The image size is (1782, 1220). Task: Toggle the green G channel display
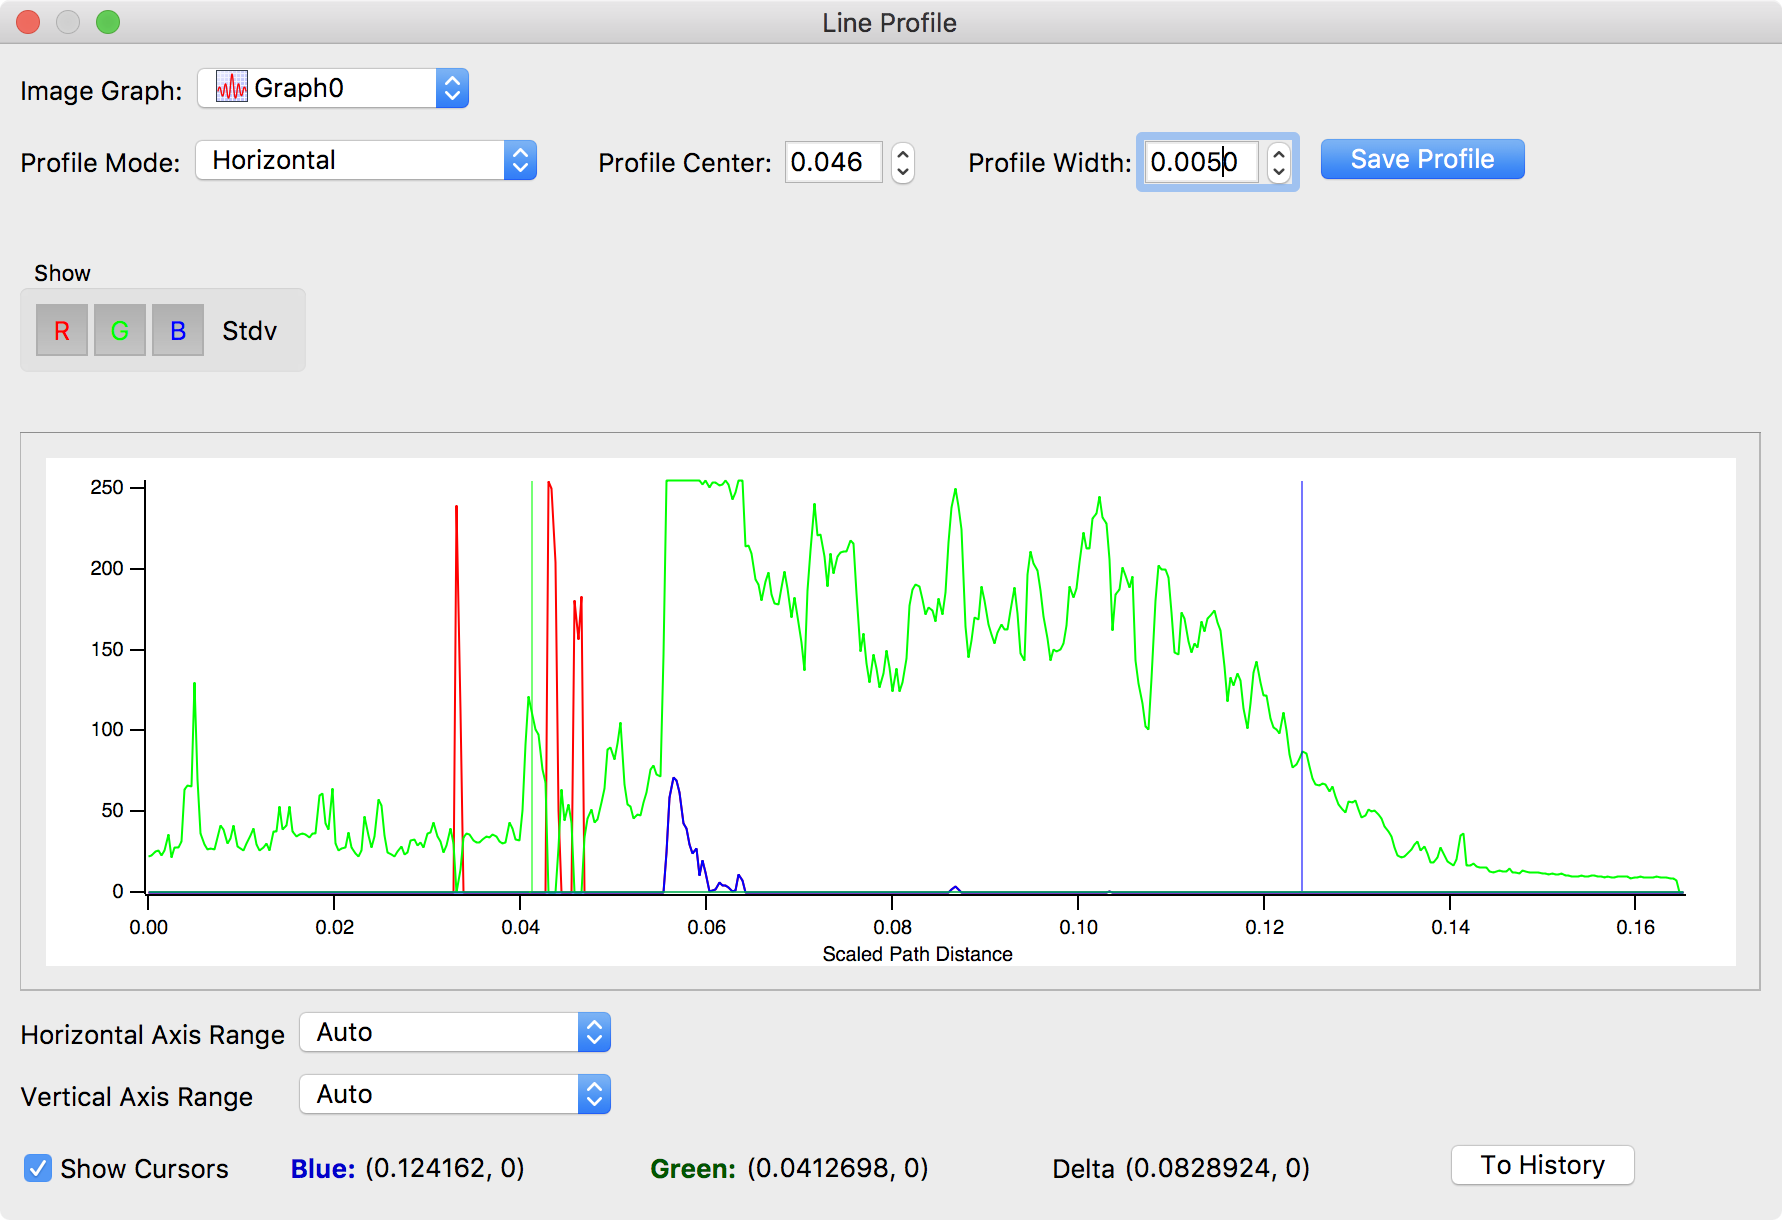120,331
